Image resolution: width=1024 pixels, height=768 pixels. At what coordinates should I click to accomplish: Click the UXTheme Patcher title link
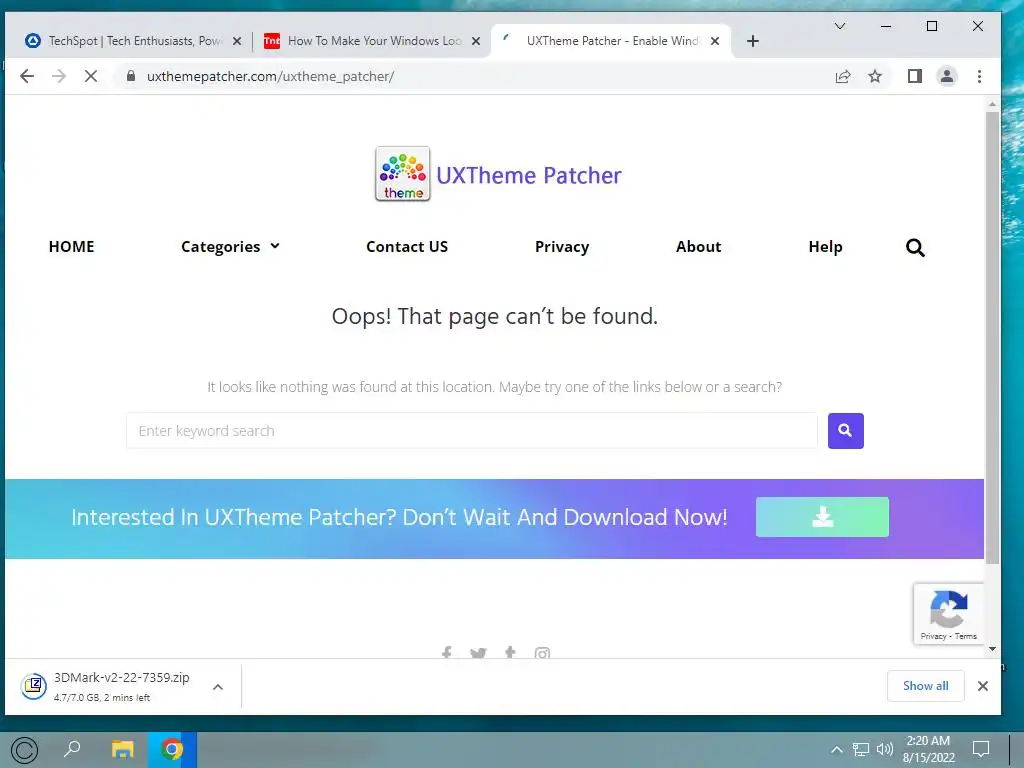pyautogui.click(x=528, y=175)
